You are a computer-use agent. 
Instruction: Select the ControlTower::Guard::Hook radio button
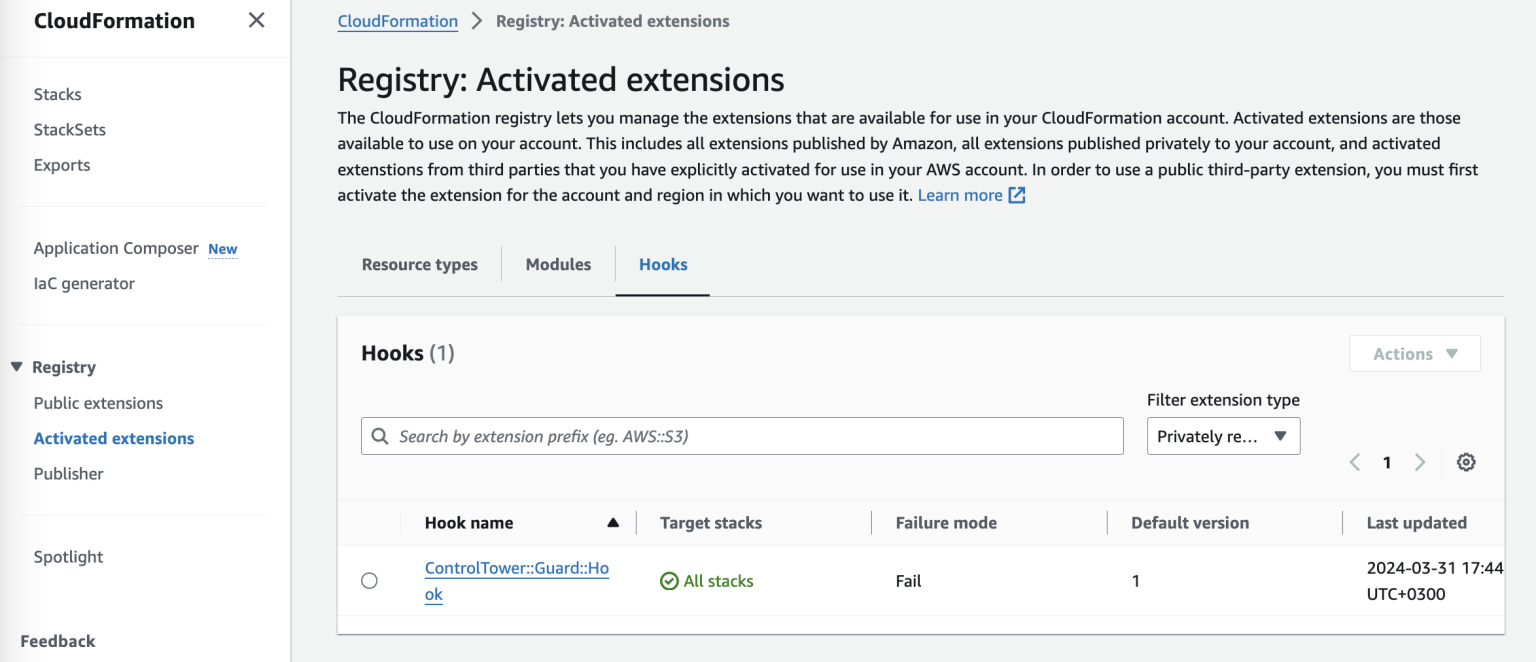[x=370, y=581]
